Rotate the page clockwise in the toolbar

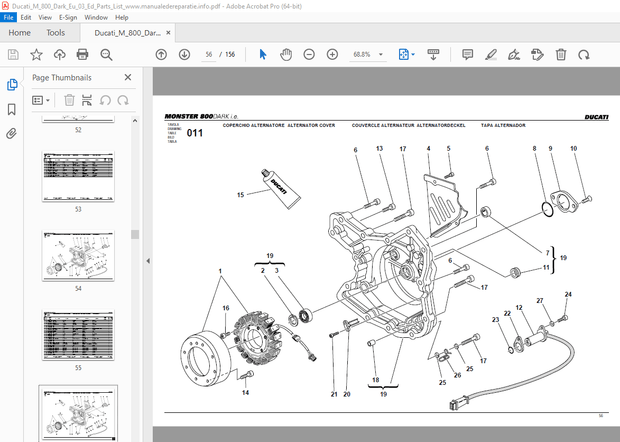pos(584,55)
